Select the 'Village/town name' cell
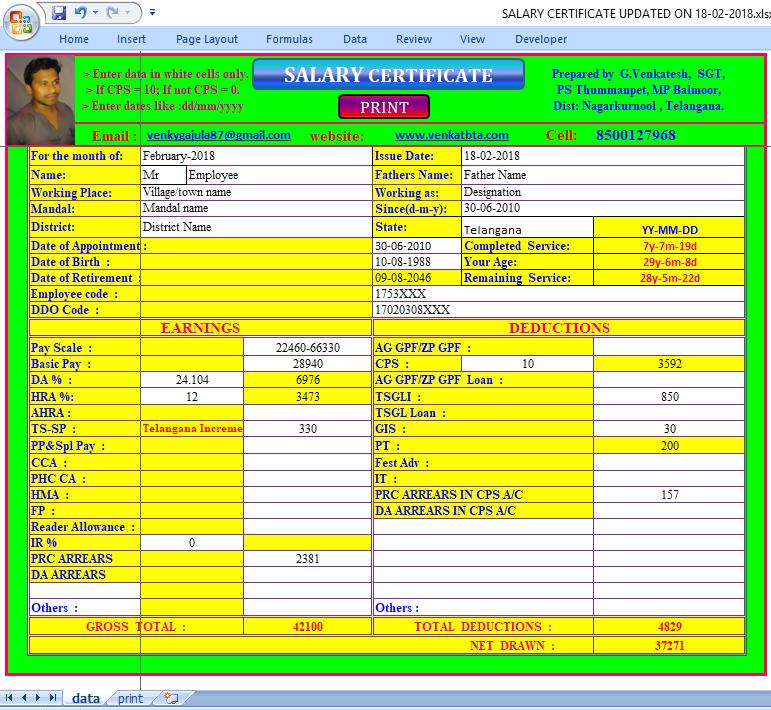This screenshot has height=710, width=771. coord(256,192)
